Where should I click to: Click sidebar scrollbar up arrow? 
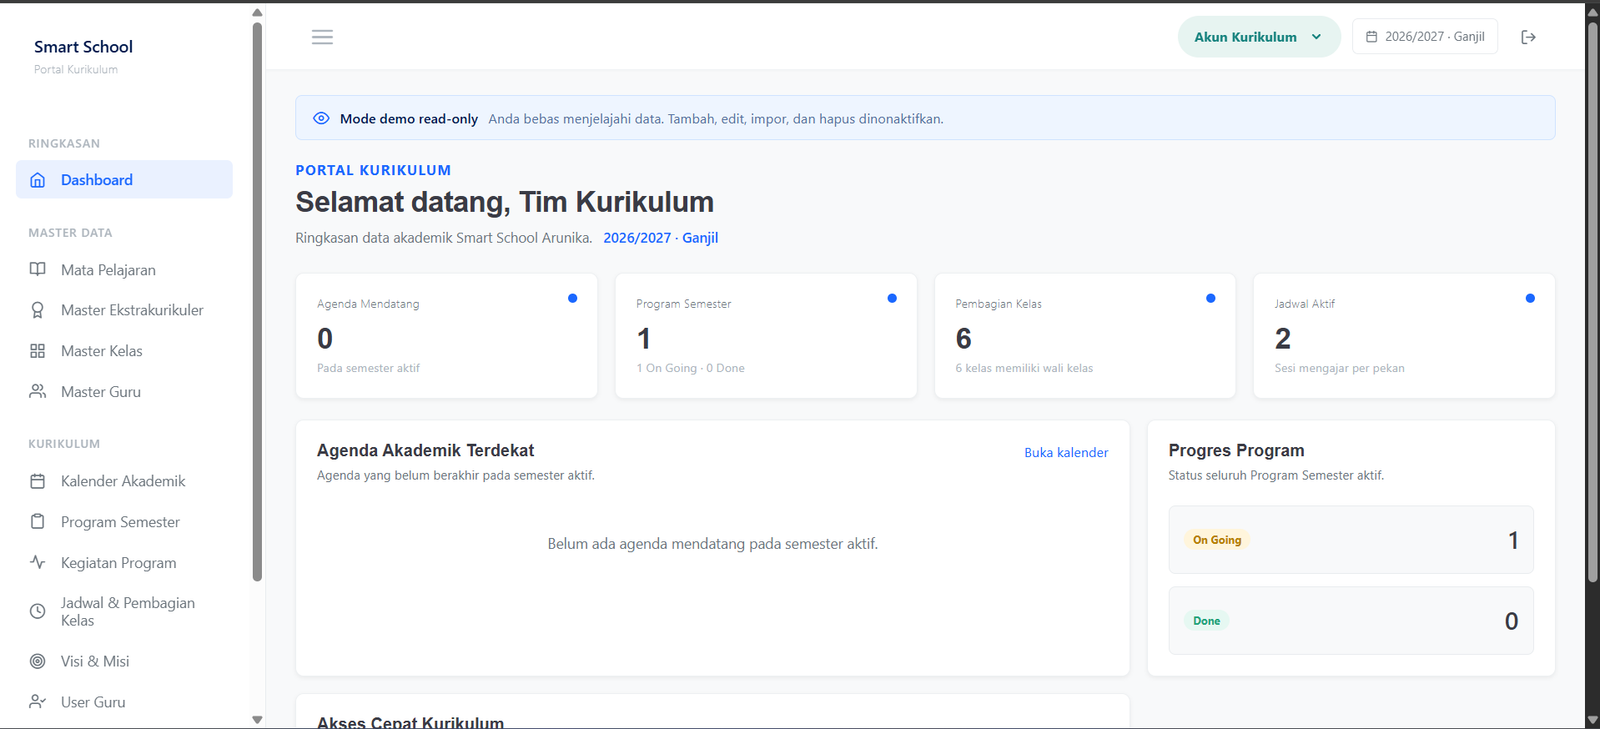[257, 13]
